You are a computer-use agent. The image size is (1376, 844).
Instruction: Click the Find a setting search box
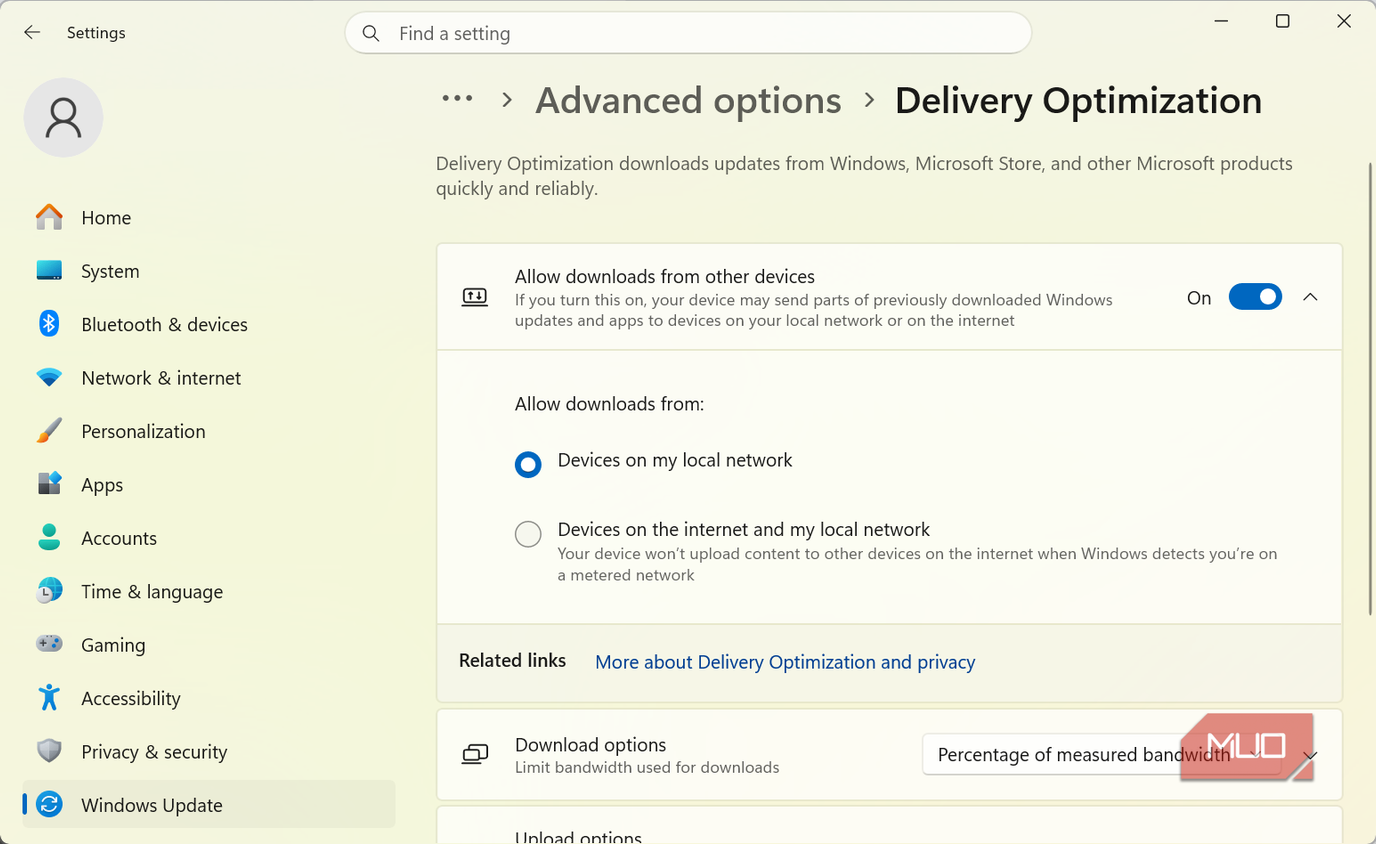click(688, 33)
